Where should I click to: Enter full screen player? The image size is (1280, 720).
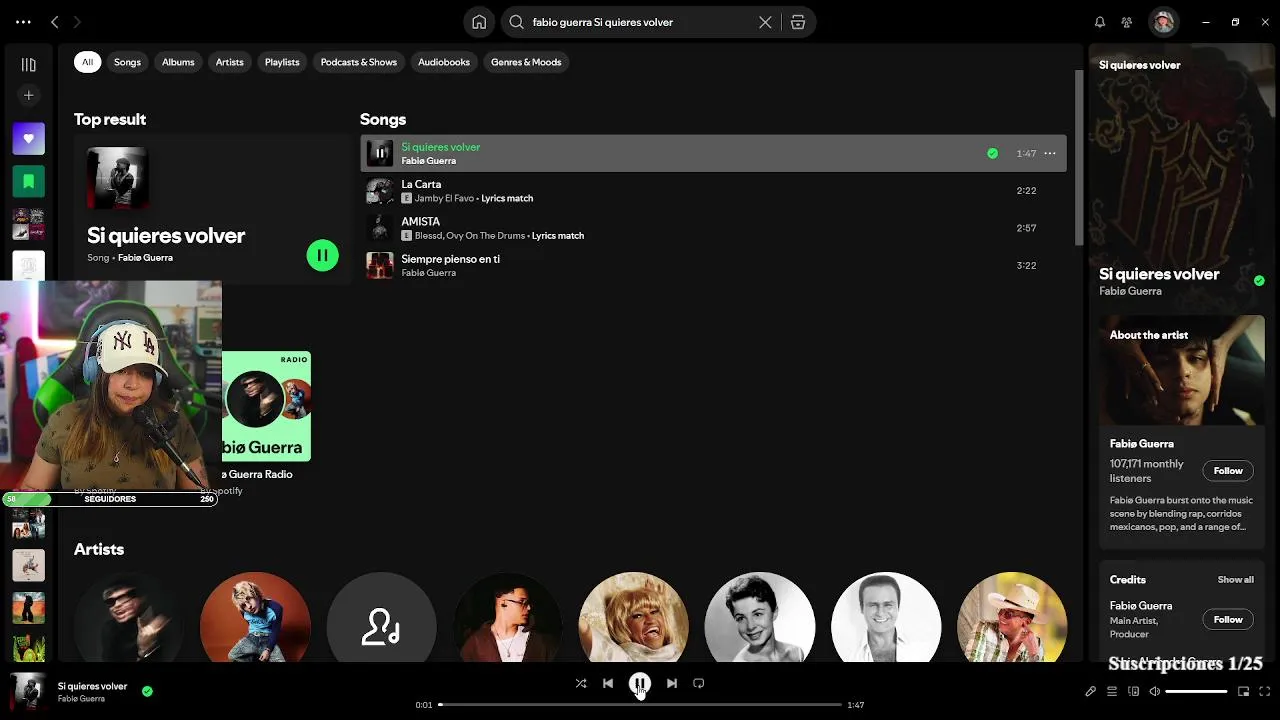[1265, 692]
